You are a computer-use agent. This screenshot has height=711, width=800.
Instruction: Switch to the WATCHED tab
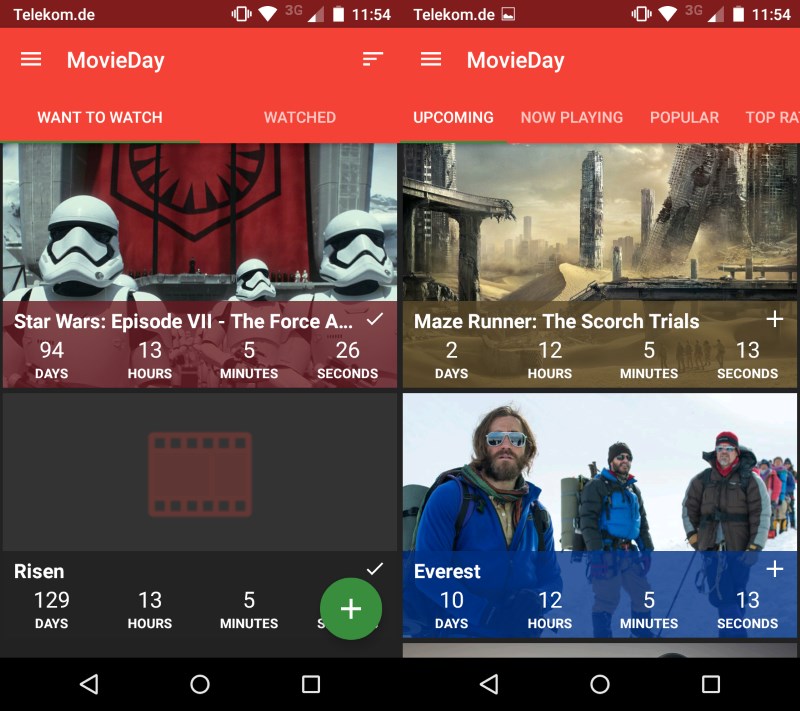coord(300,117)
